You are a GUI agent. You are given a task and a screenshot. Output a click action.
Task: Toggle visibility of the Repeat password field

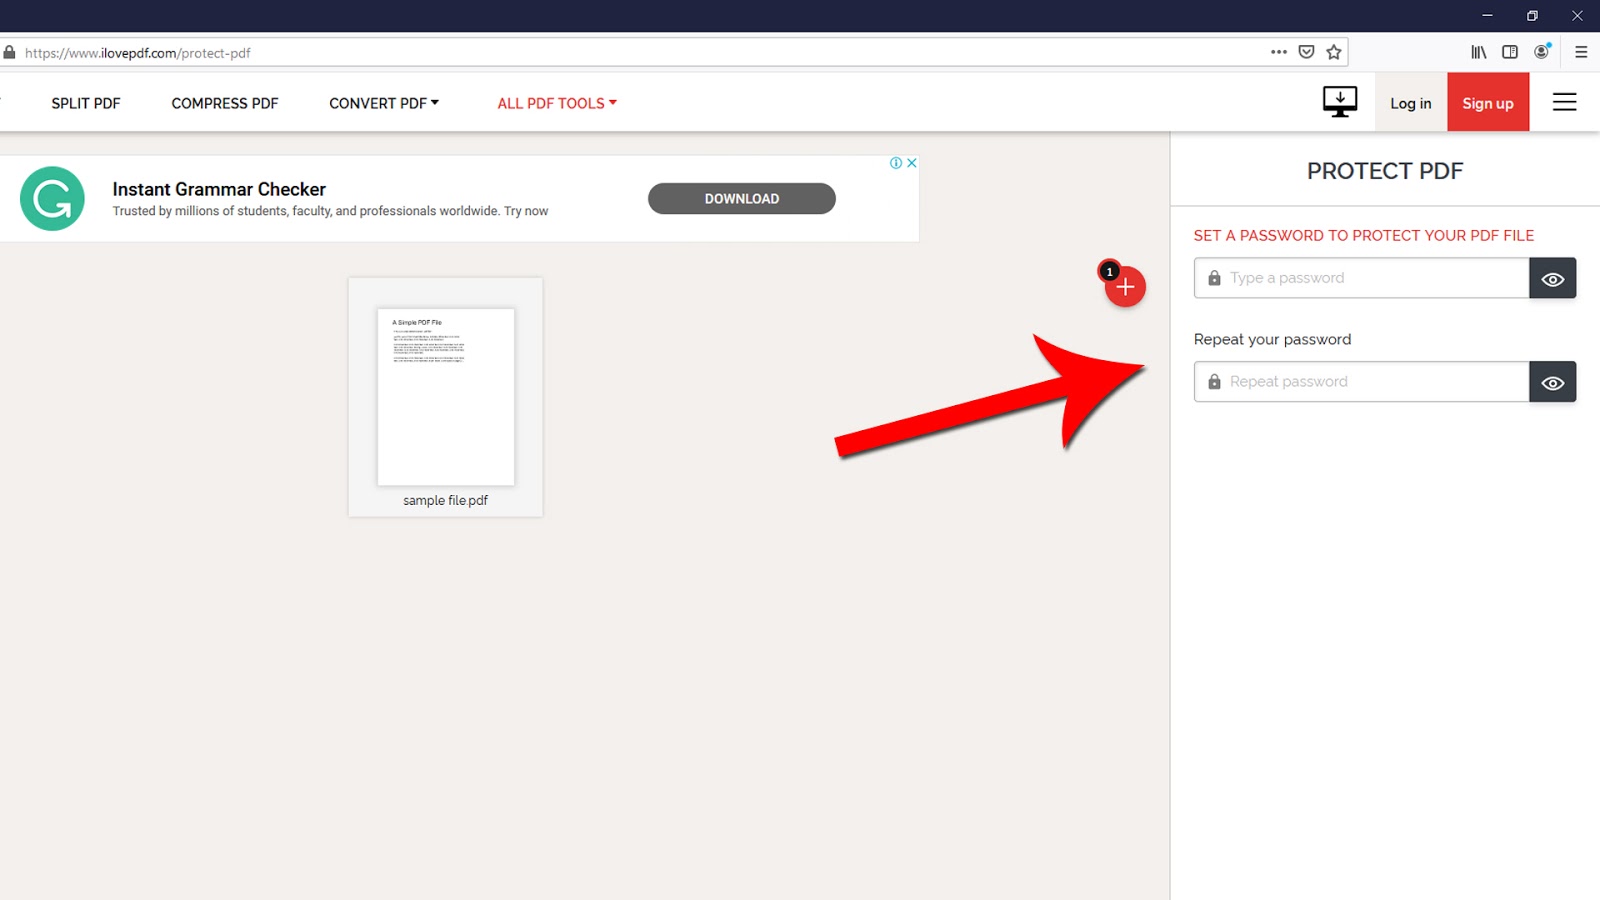pos(1552,381)
